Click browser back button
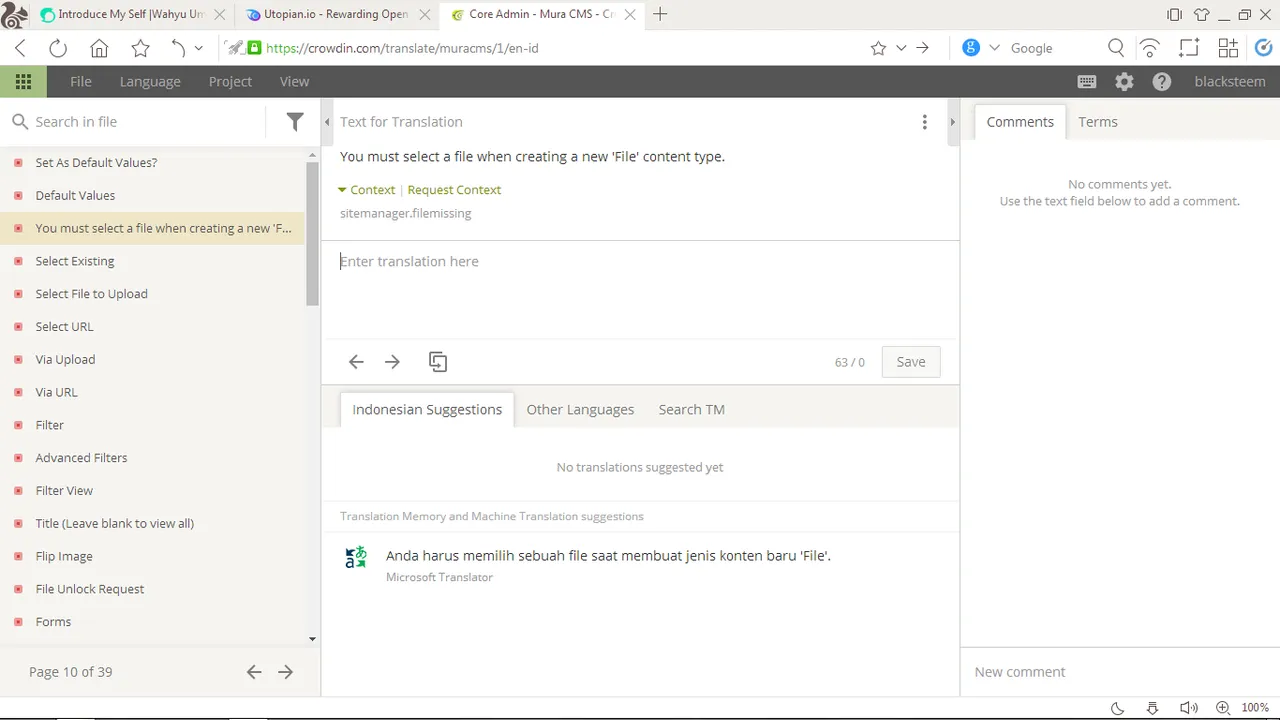The image size is (1280, 720). pyautogui.click(x=20, y=48)
